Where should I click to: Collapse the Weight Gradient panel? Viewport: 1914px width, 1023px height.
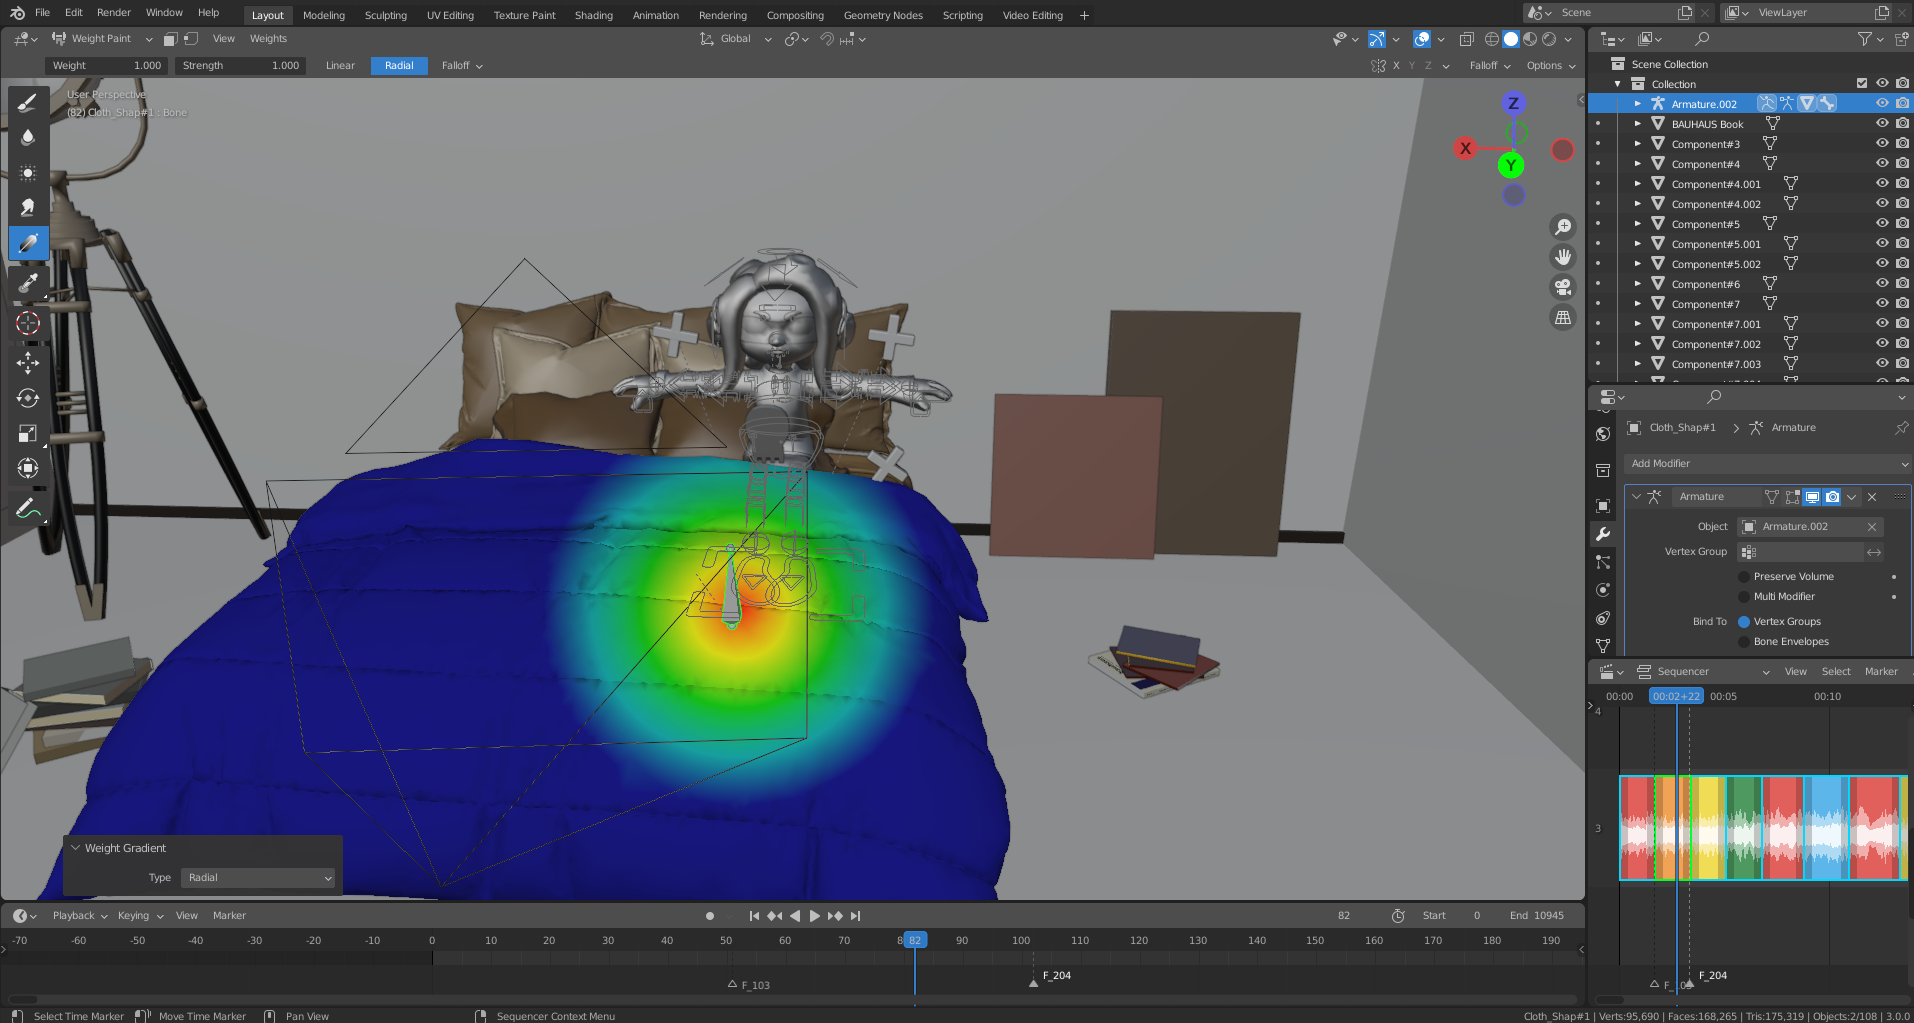click(x=75, y=848)
